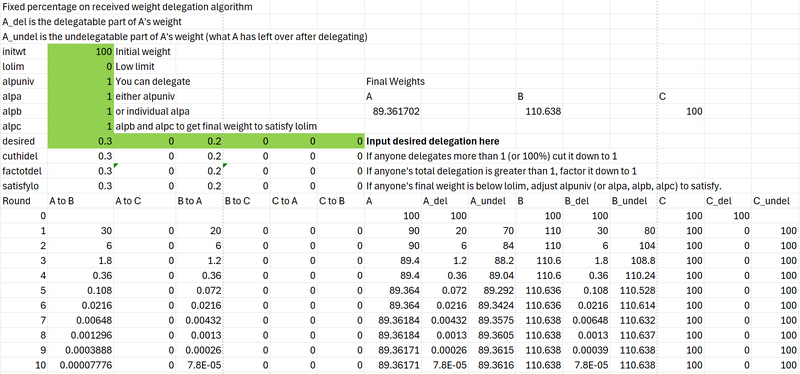
Task: Select round 10 A to B value 0.00007776
Action: (x=81, y=365)
